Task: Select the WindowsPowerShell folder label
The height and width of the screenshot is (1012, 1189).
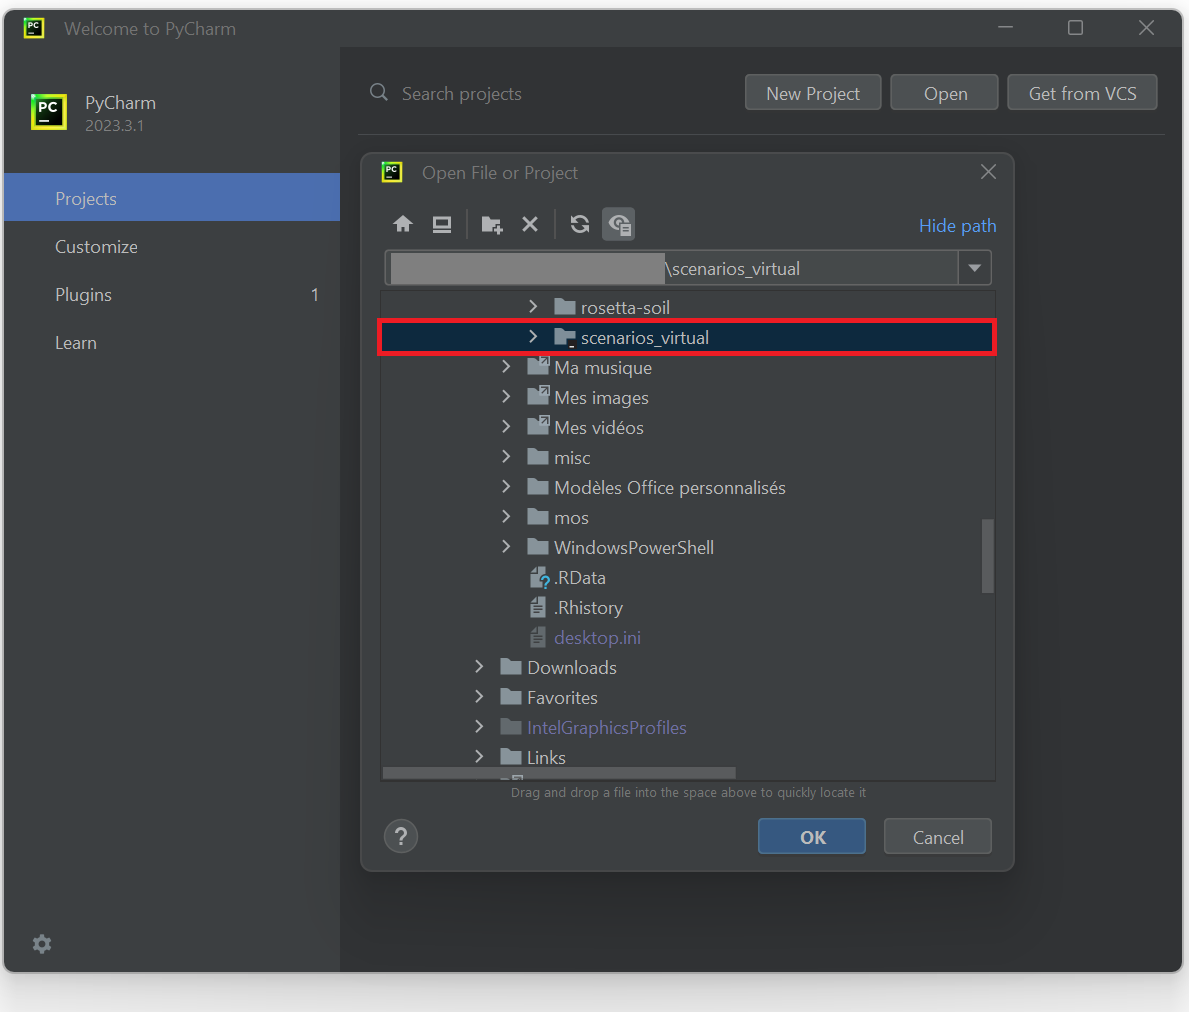Action: 634,547
